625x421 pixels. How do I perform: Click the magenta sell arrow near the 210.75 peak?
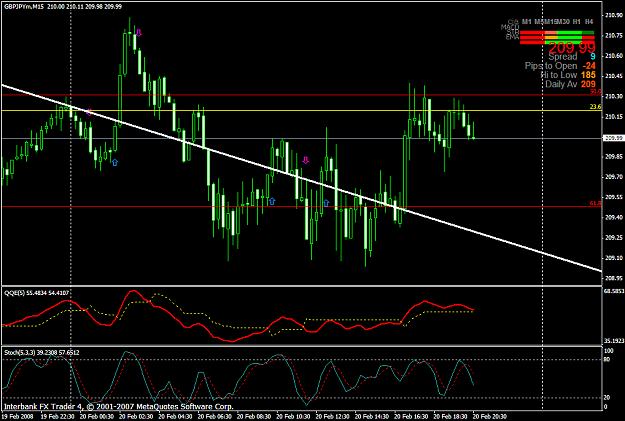tap(139, 33)
